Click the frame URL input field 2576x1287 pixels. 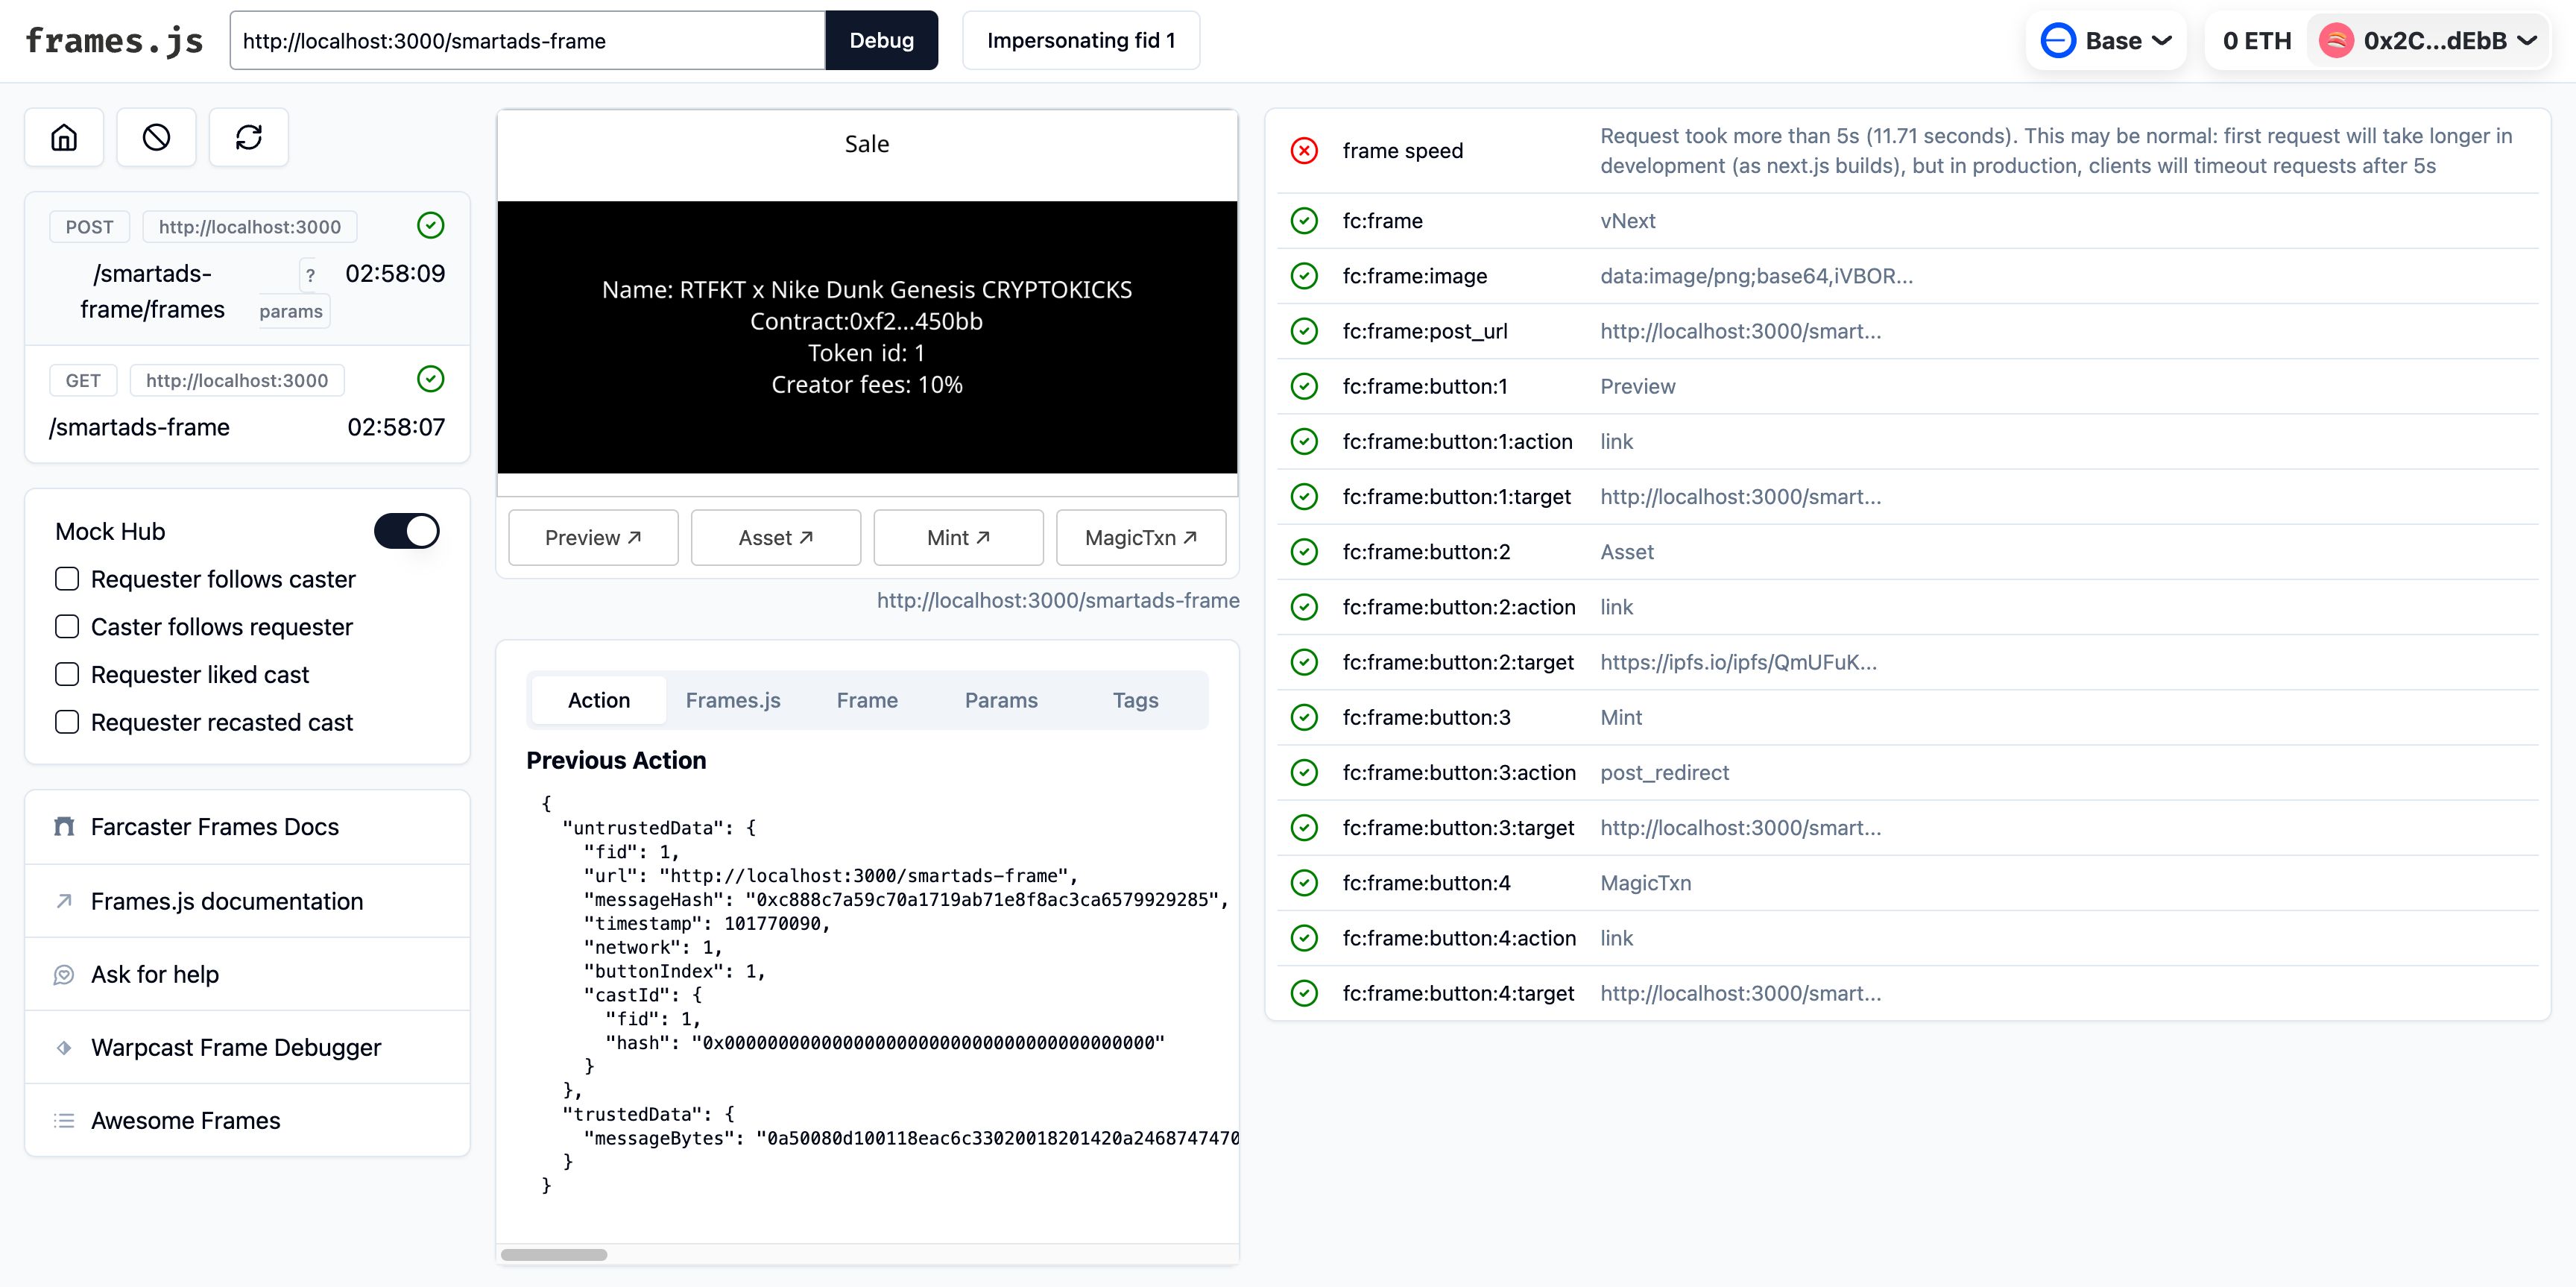tap(527, 41)
